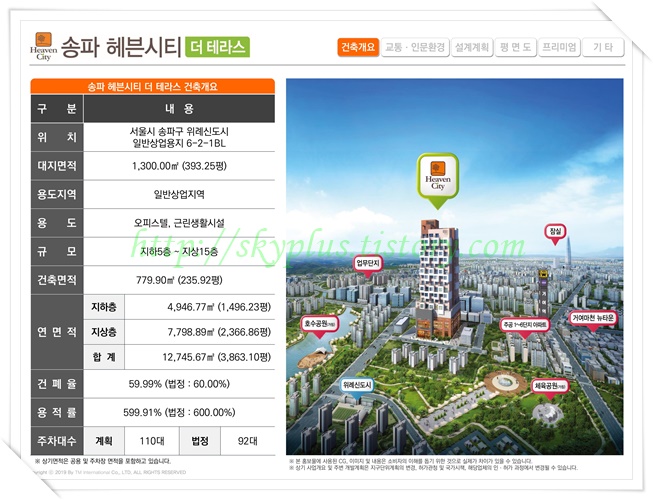
Task: Click the 합계 sub-header cell
Action: point(104,357)
